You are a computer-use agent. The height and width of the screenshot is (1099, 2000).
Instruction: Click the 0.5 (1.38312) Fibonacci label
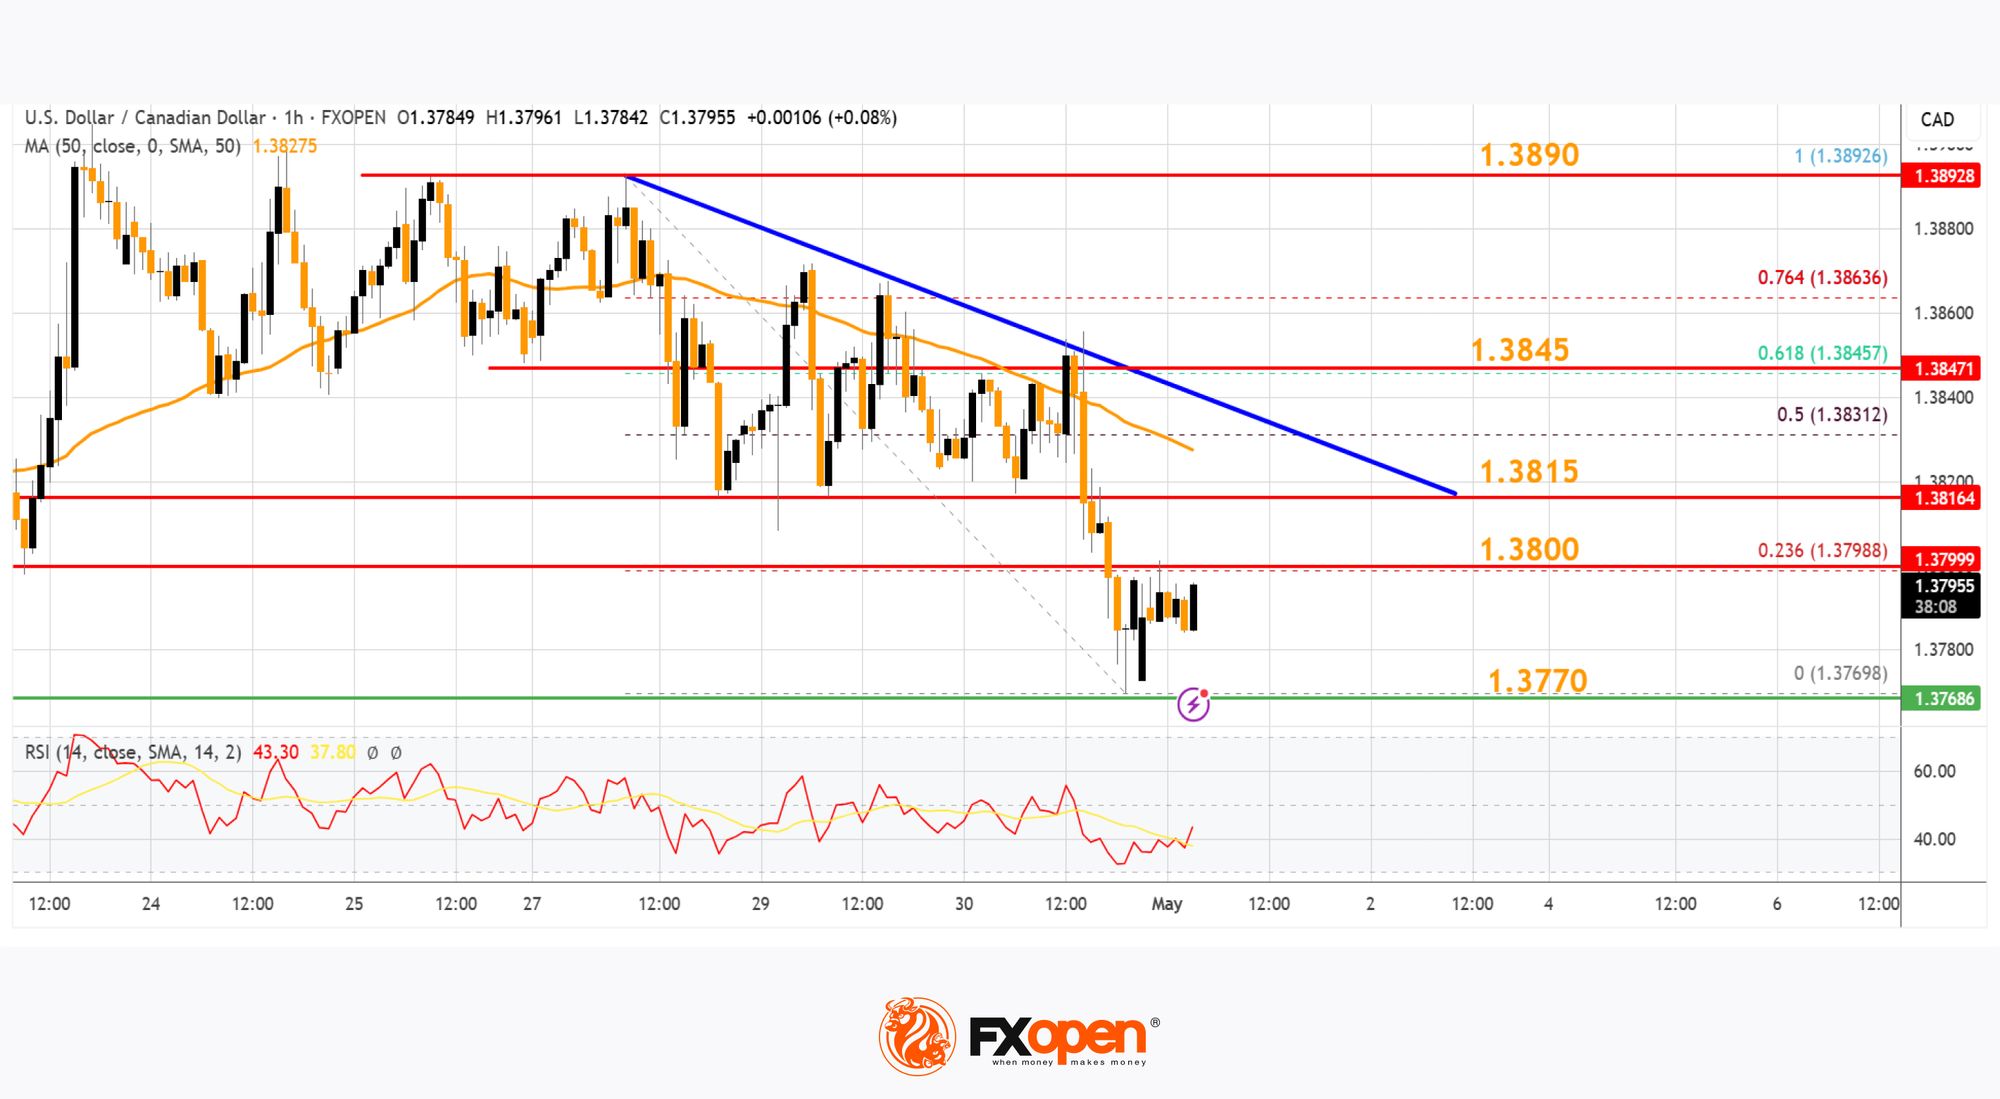pyautogui.click(x=1831, y=415)
